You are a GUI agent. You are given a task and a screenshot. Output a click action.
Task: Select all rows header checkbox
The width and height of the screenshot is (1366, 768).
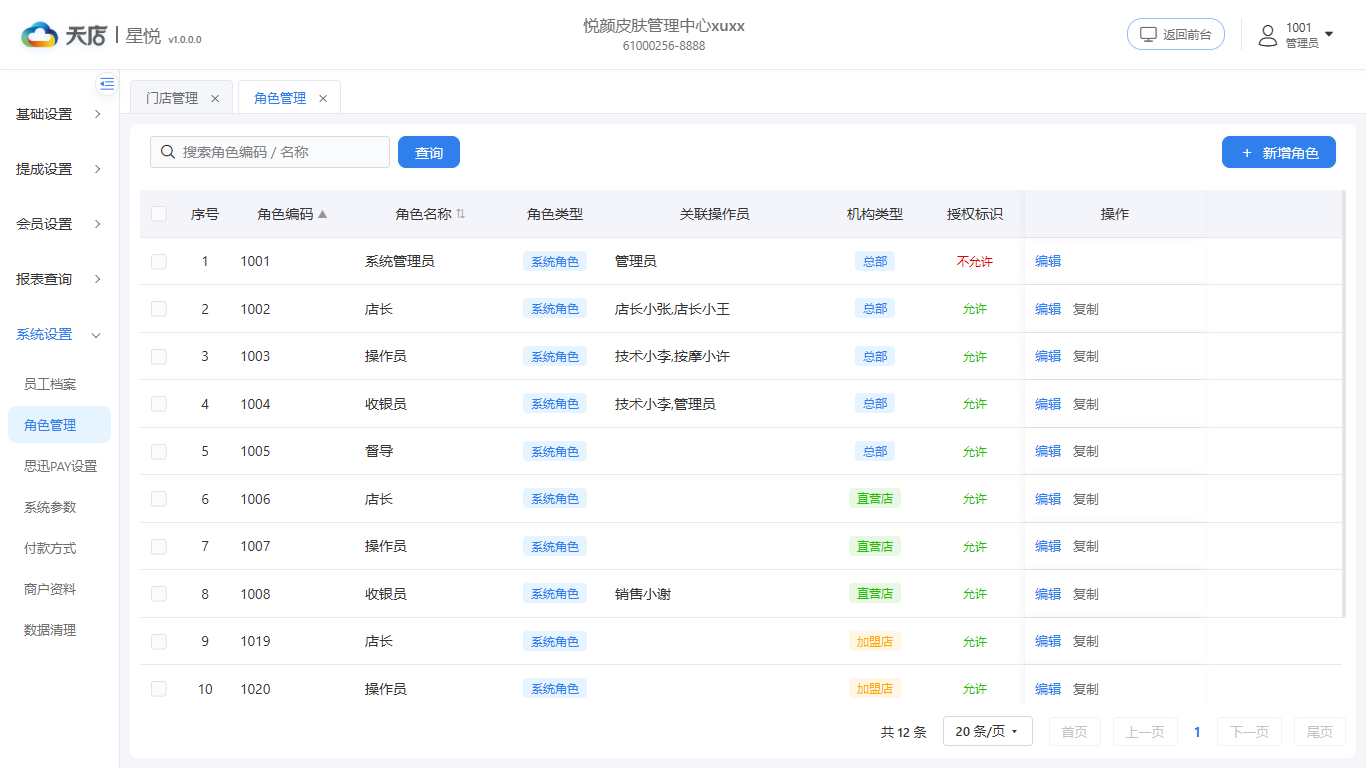point(159,214)
